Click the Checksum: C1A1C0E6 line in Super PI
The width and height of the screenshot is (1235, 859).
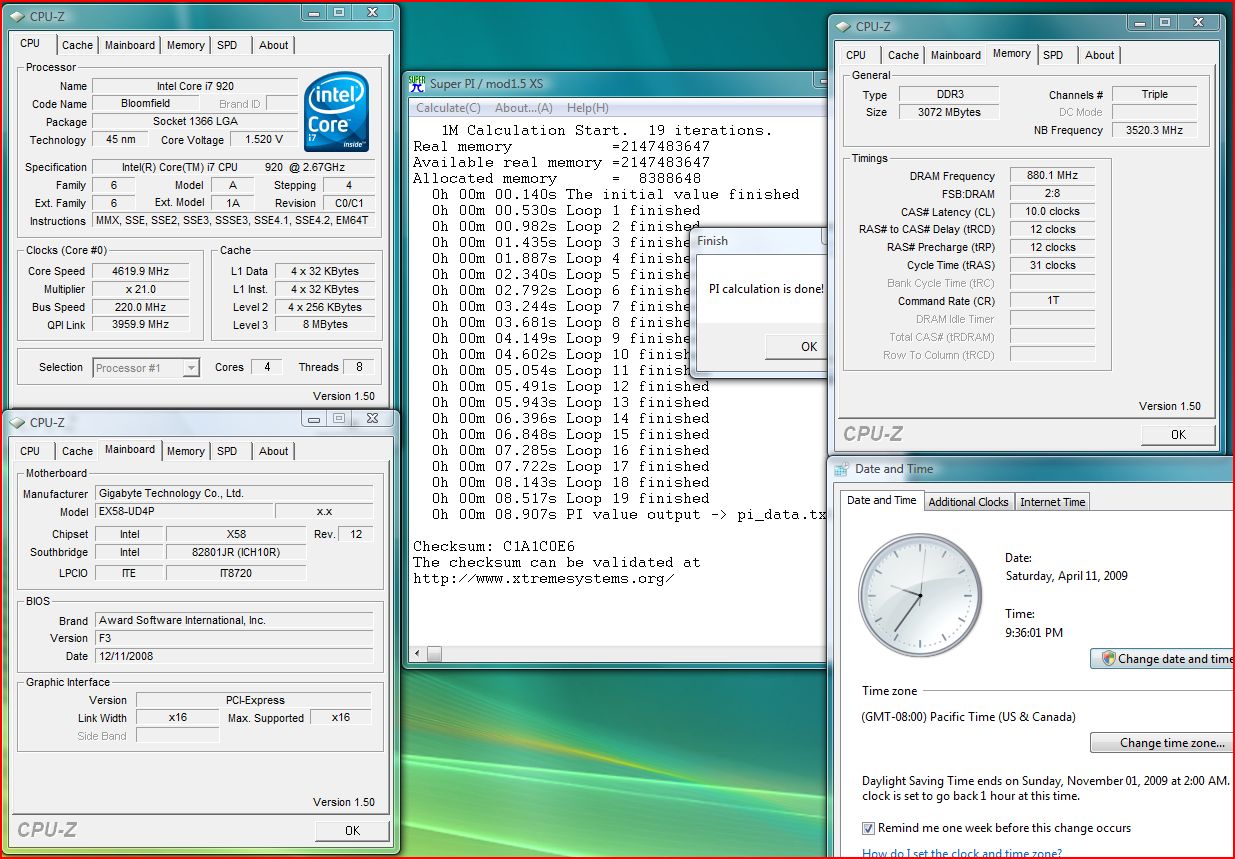point(494,546)
